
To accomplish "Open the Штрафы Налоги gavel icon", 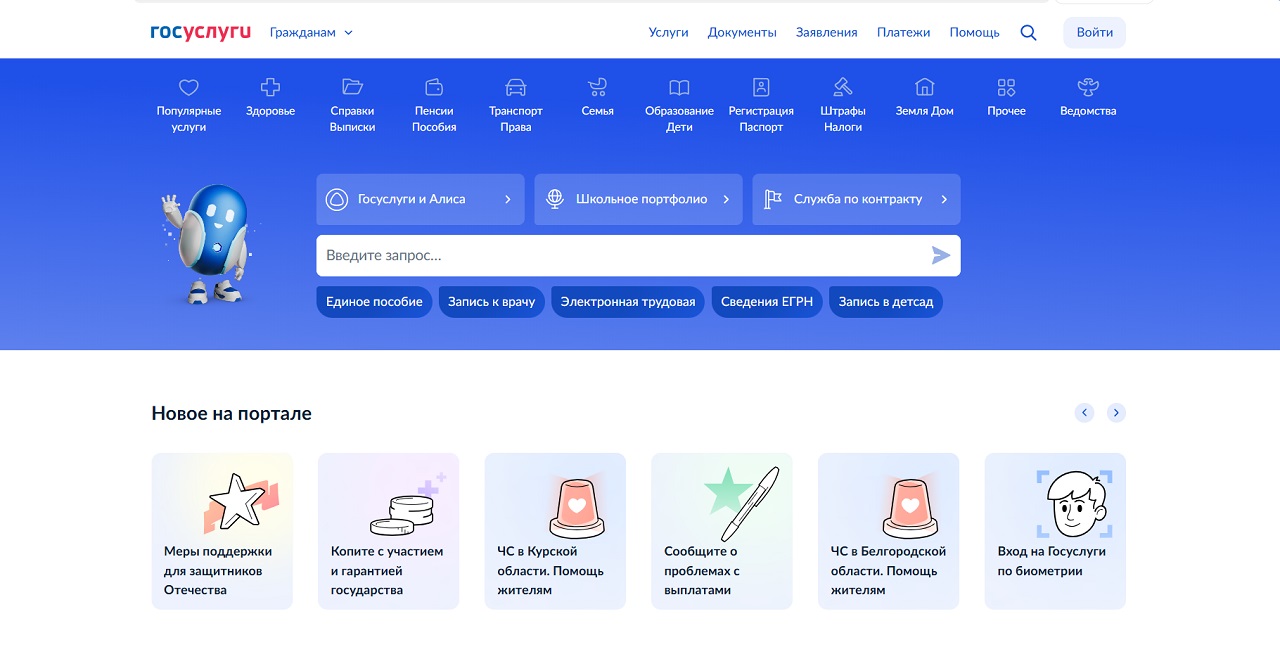I will point(843,87).
